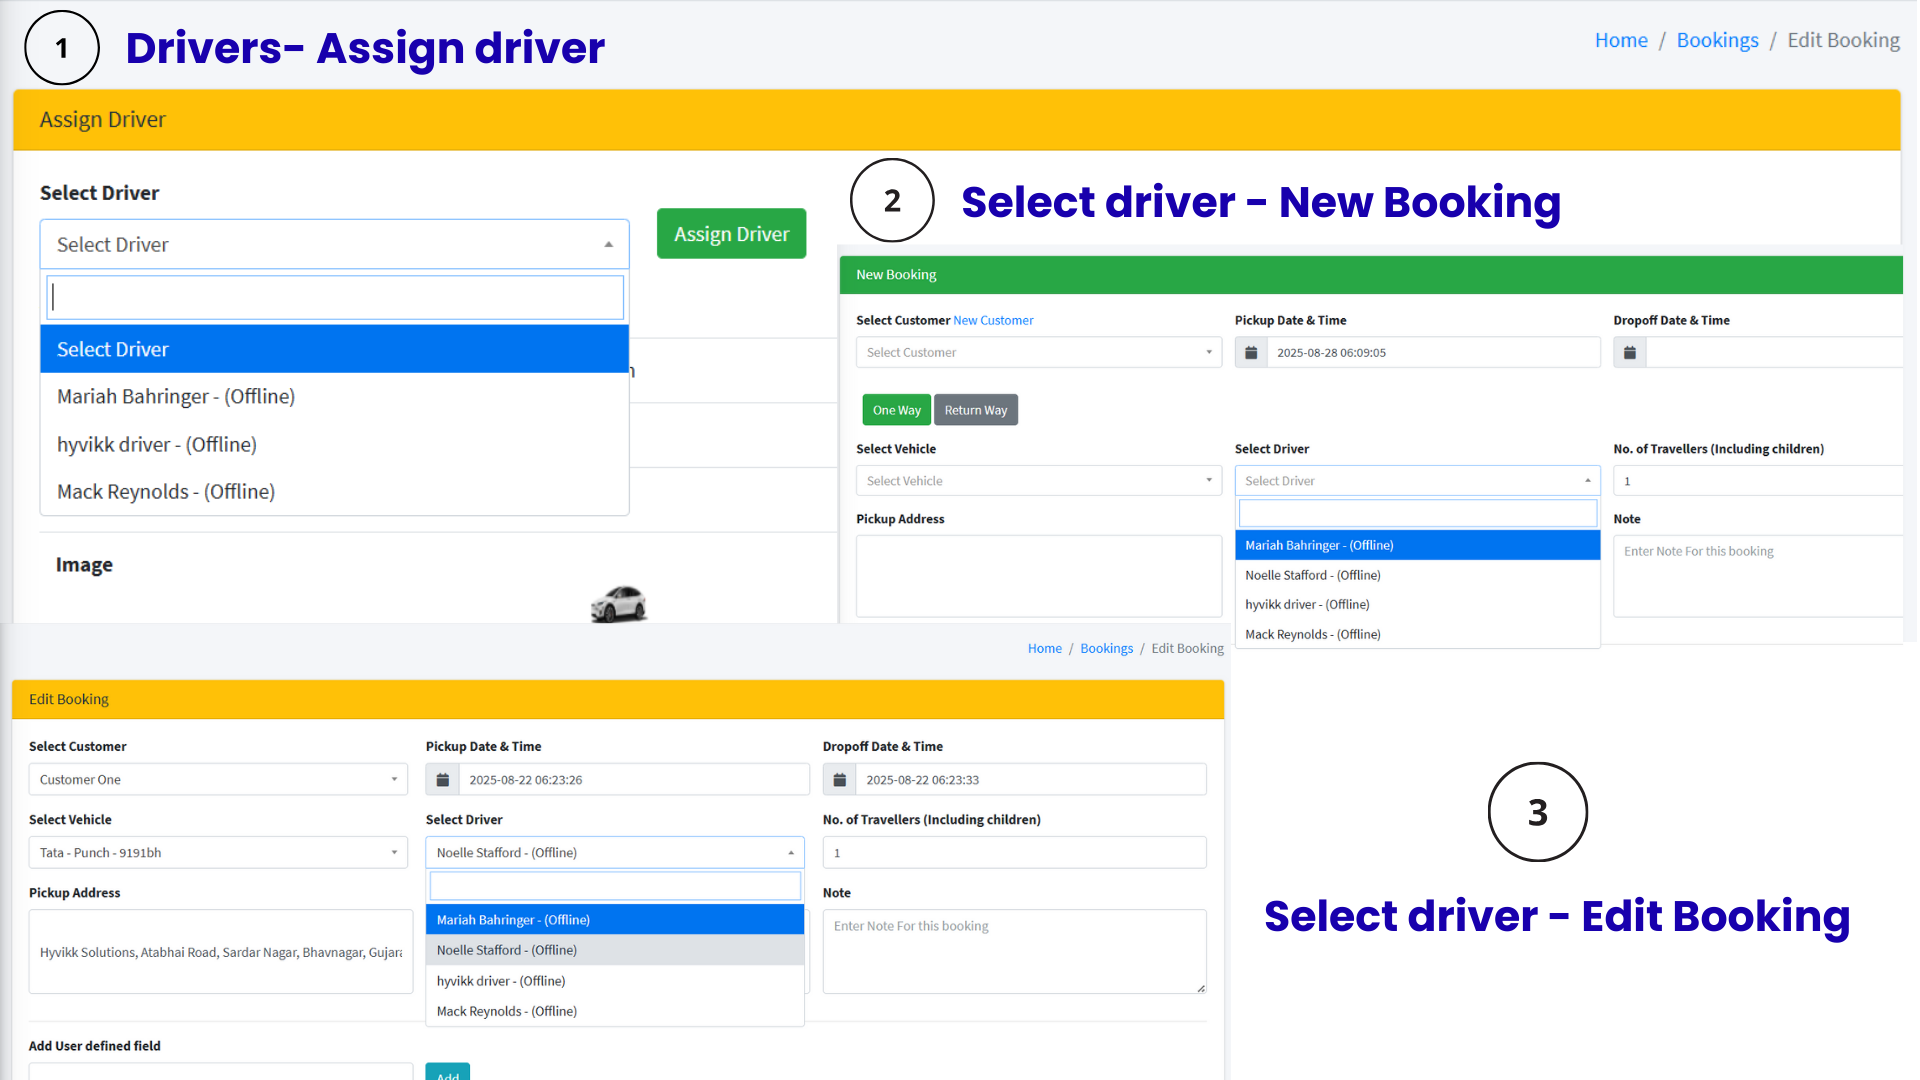This screenshot has width=1920, height=1080.
Task: Open the Tata - Punch vehicle dropdown
Action: click(x=218, y=853)
